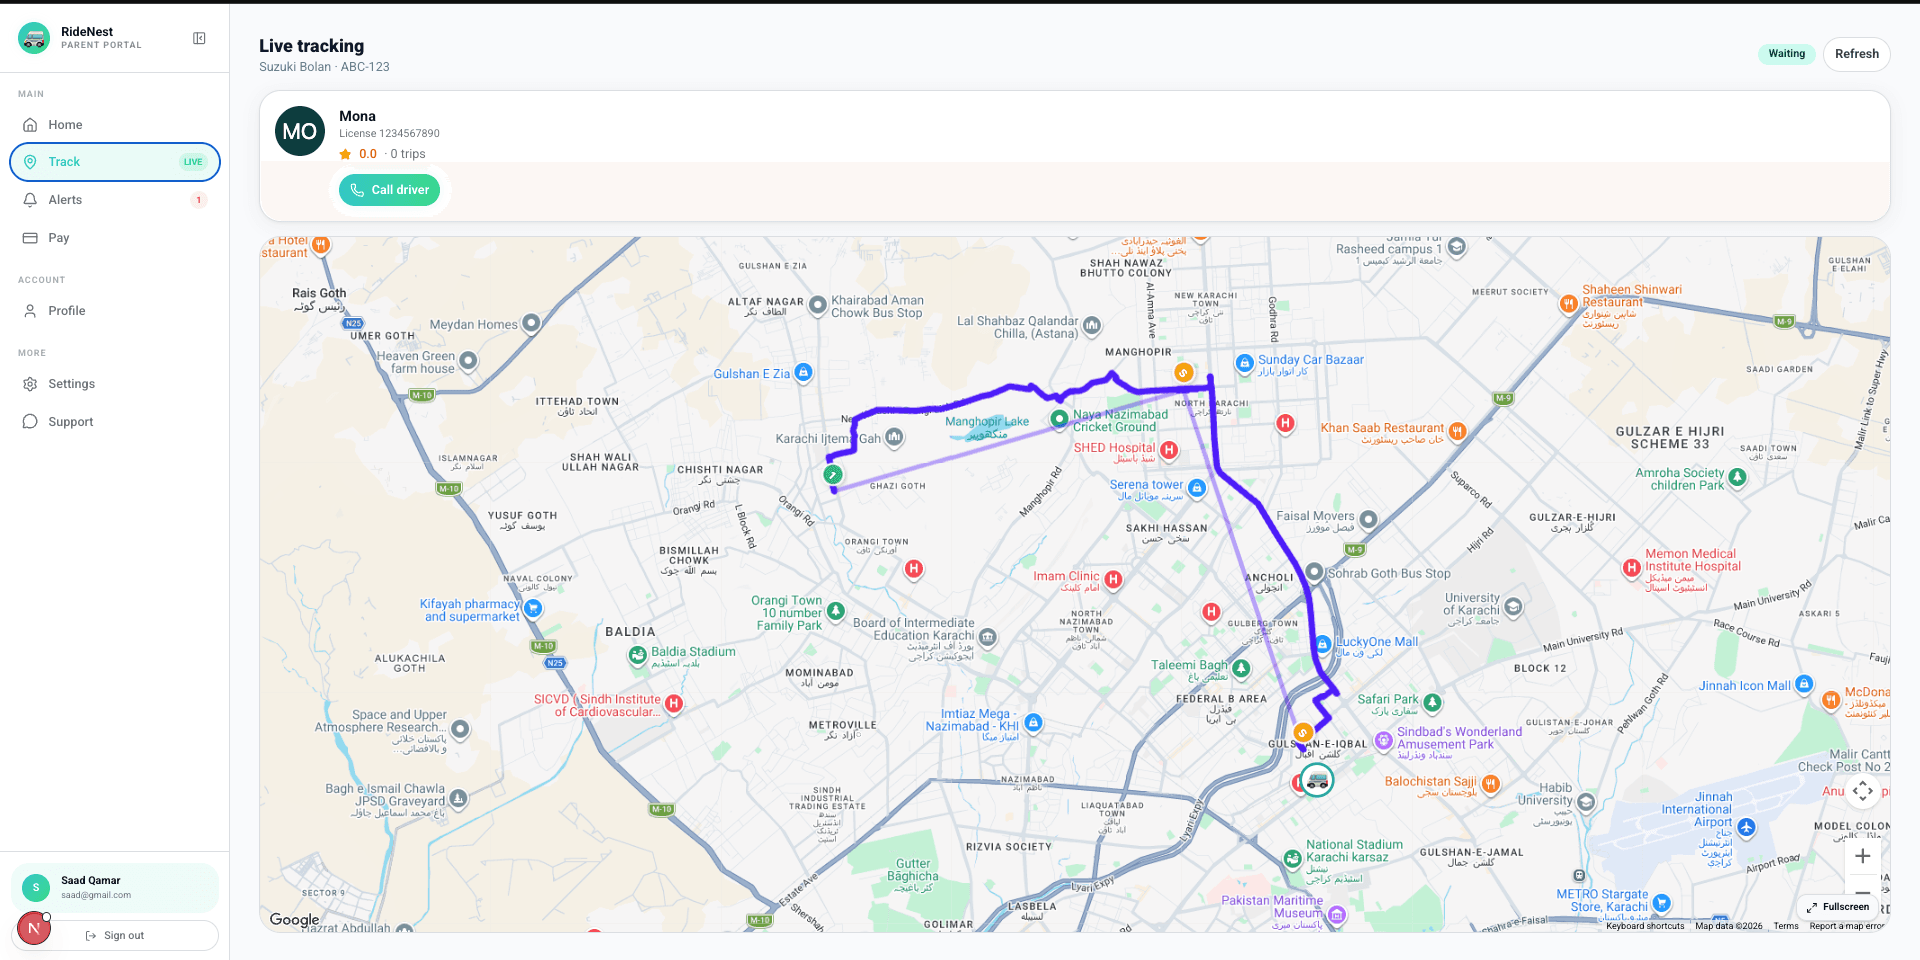
Task: Open Settings from the sidebar
Action: [x=115, y=384]
